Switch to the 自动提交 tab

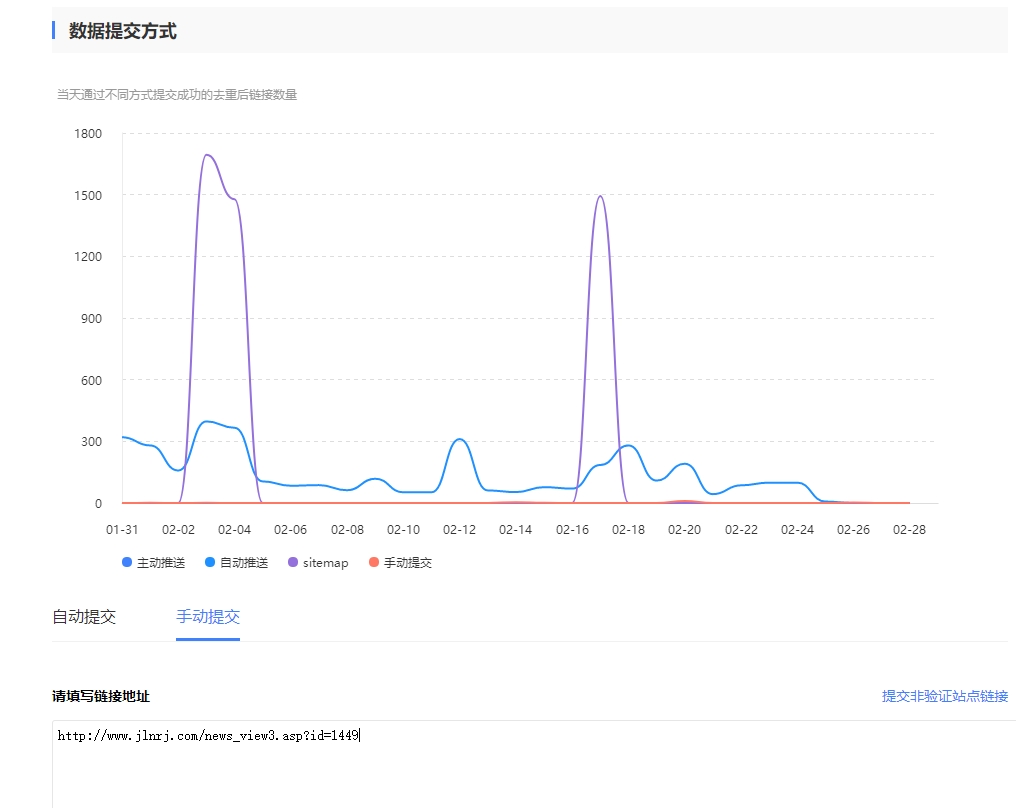tap(84, 617)
